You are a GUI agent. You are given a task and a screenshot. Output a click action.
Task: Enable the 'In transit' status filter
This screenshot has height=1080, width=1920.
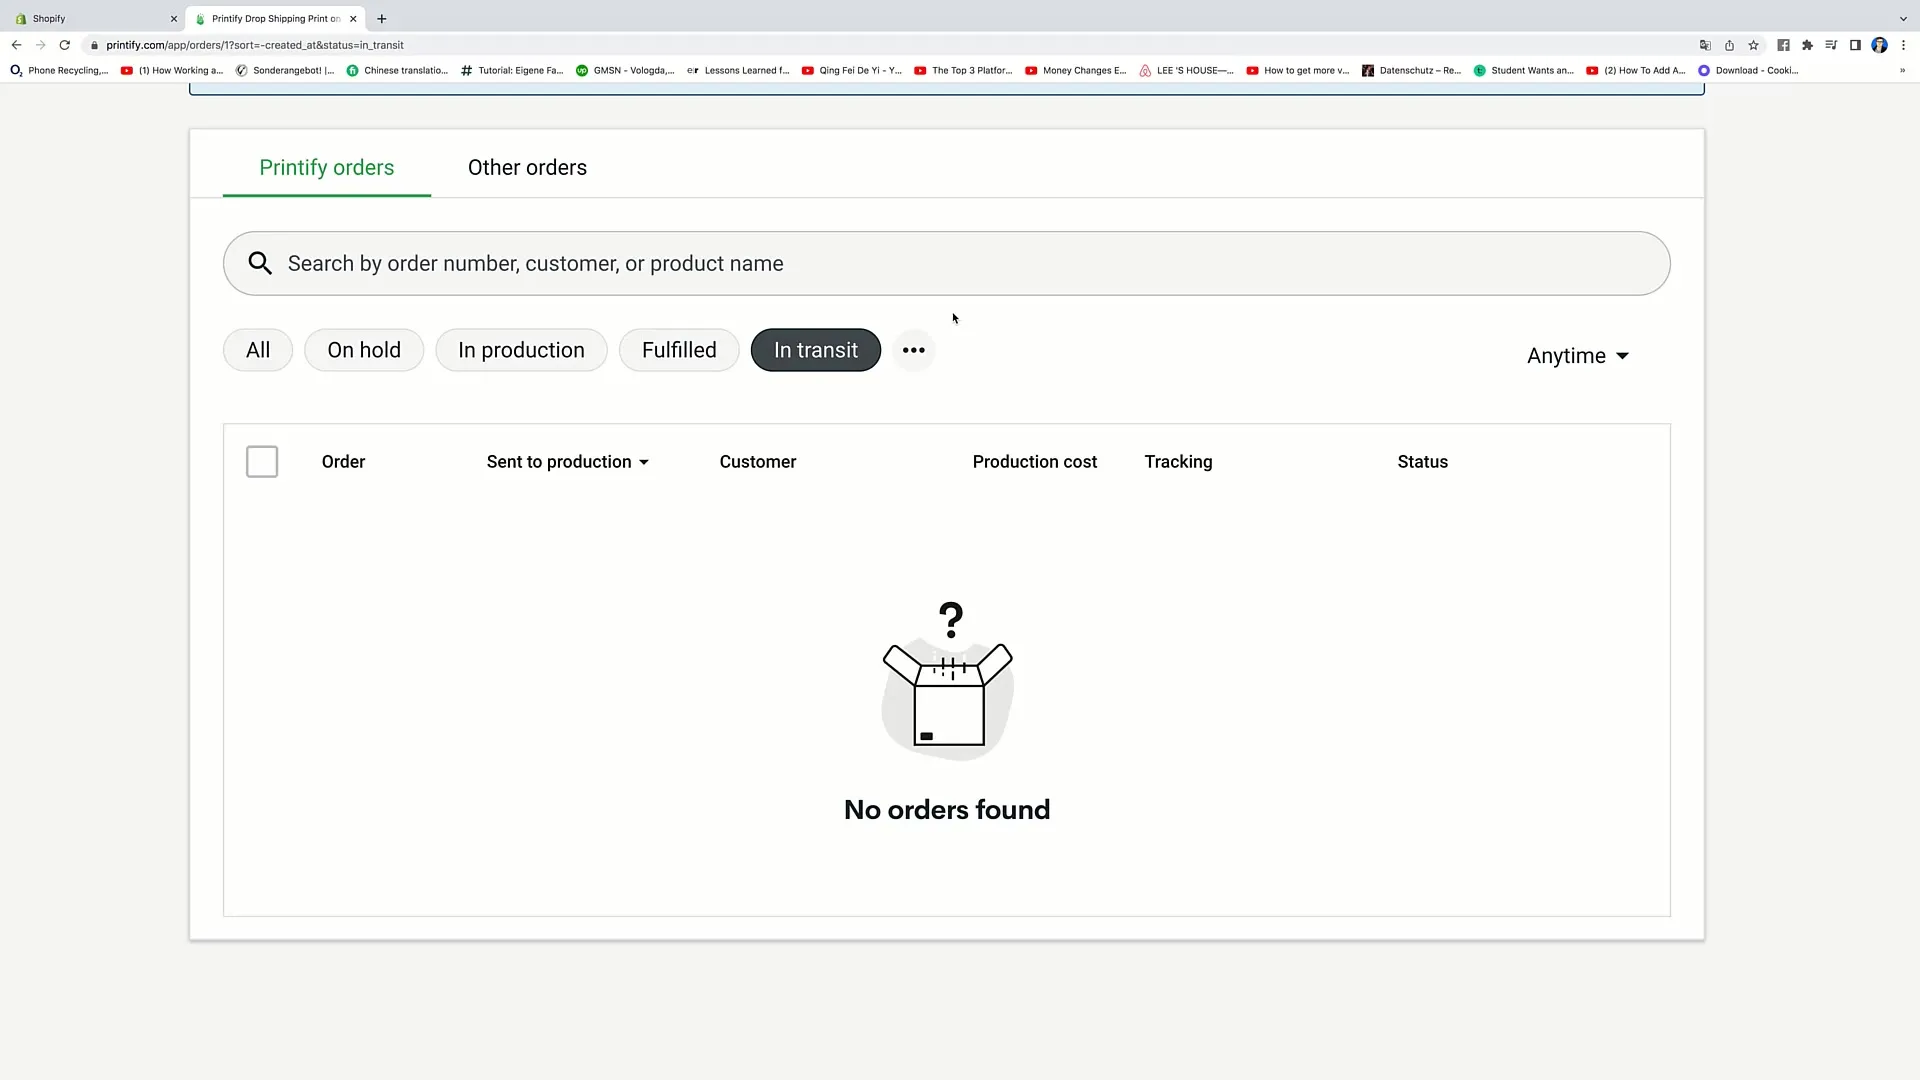pyautogui.click(x=815, y=349)
